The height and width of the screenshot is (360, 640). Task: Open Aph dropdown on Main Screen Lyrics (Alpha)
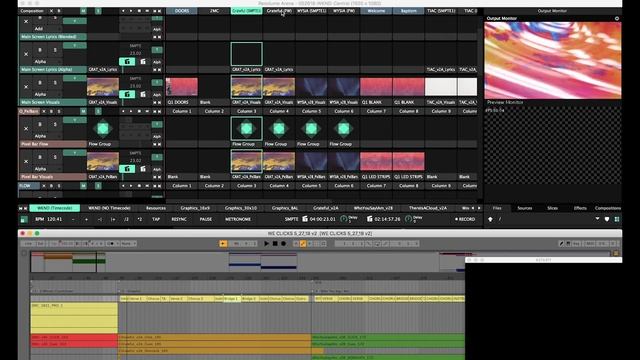tap(157, 62)
